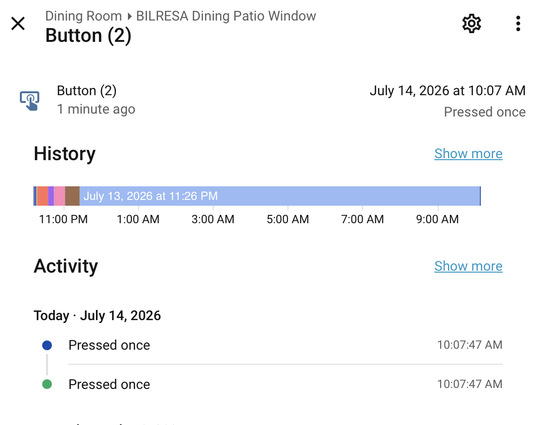The image size is (542, 425).
Task: Open entity settings gear
Action: point(471,24)
